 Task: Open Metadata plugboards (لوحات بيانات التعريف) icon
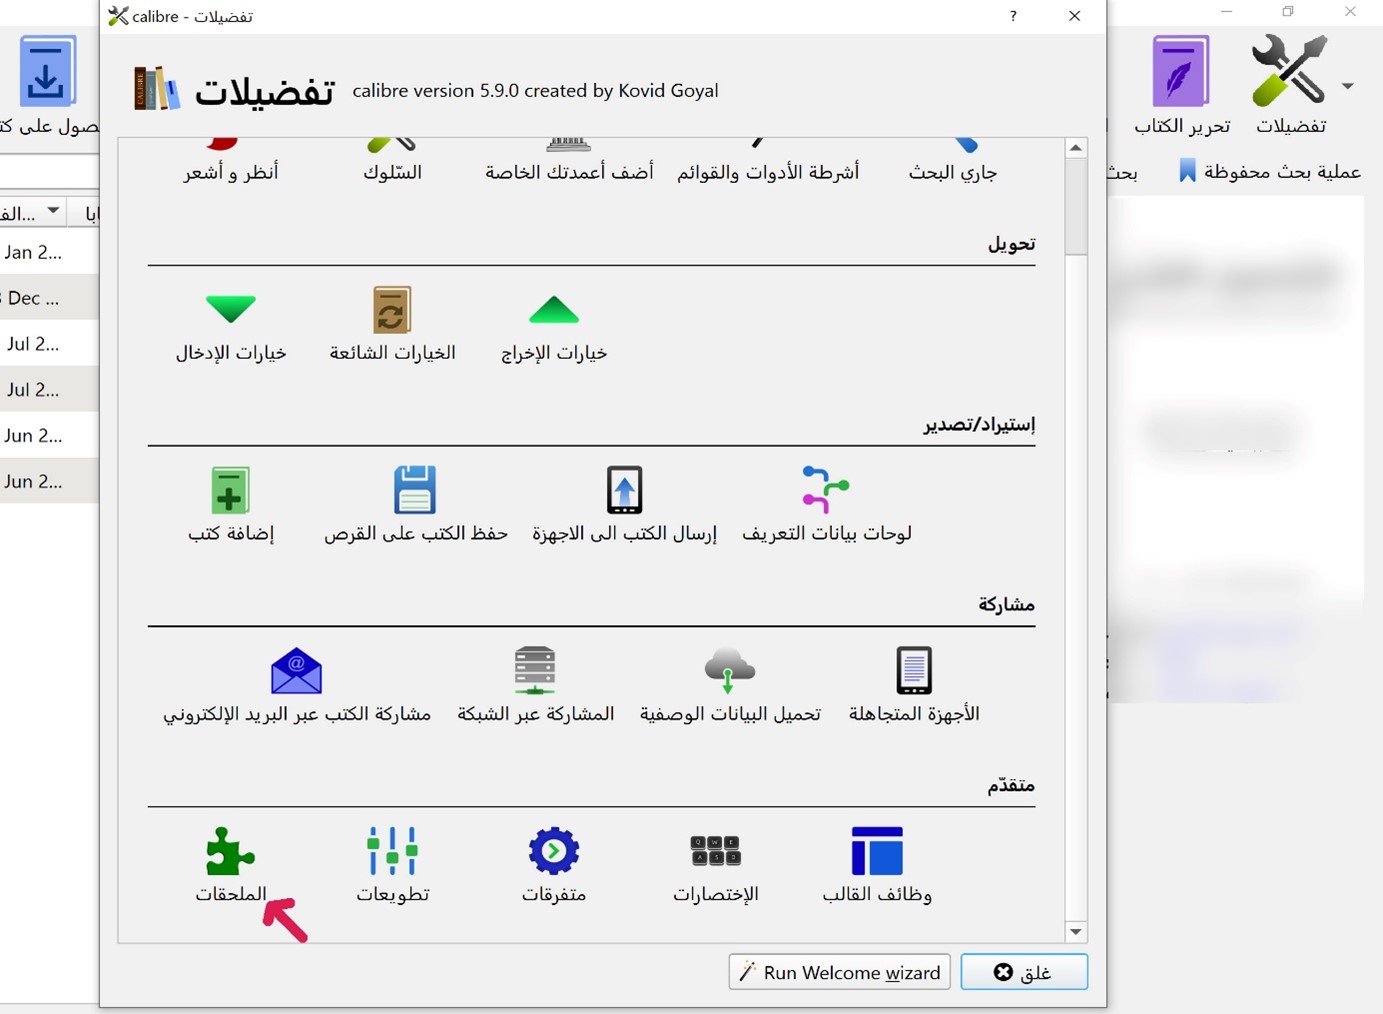point(826,491)
